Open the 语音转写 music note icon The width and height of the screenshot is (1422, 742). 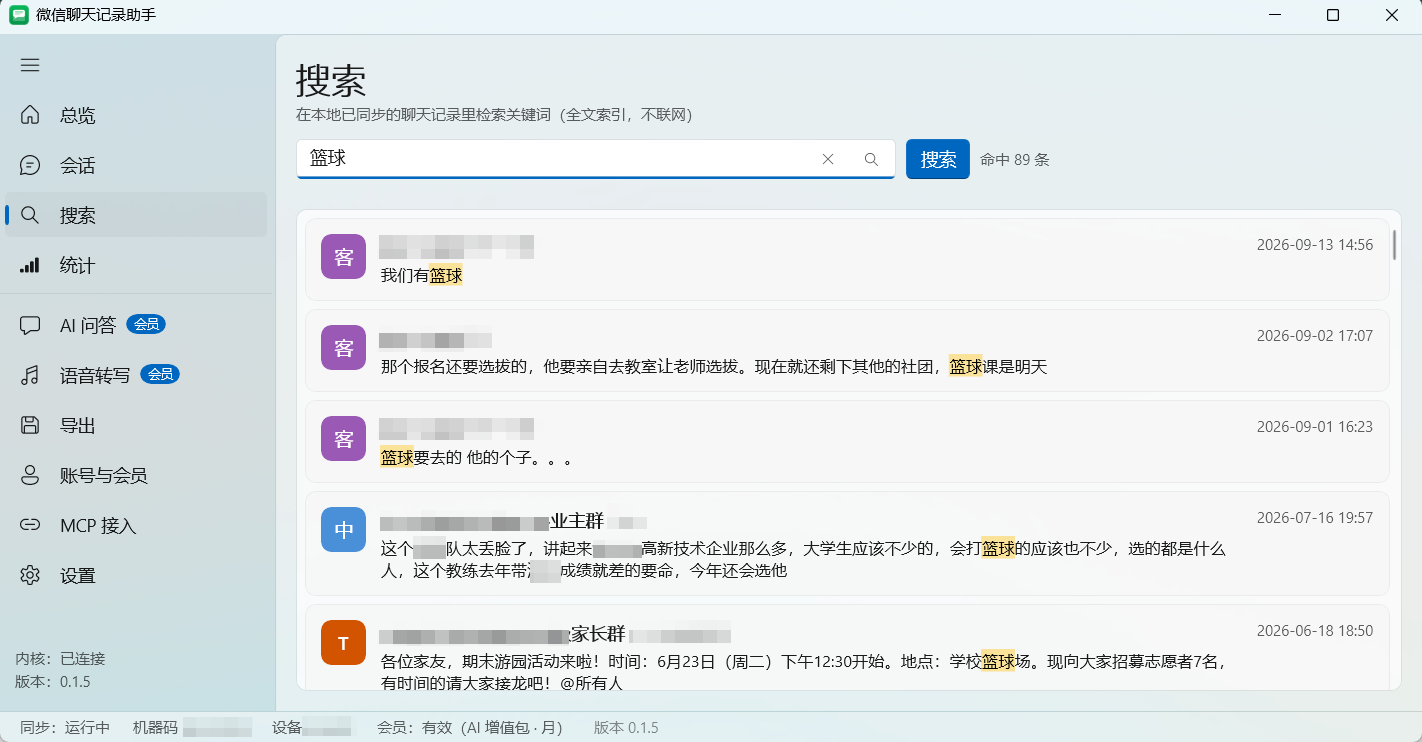tap(30, 375)
